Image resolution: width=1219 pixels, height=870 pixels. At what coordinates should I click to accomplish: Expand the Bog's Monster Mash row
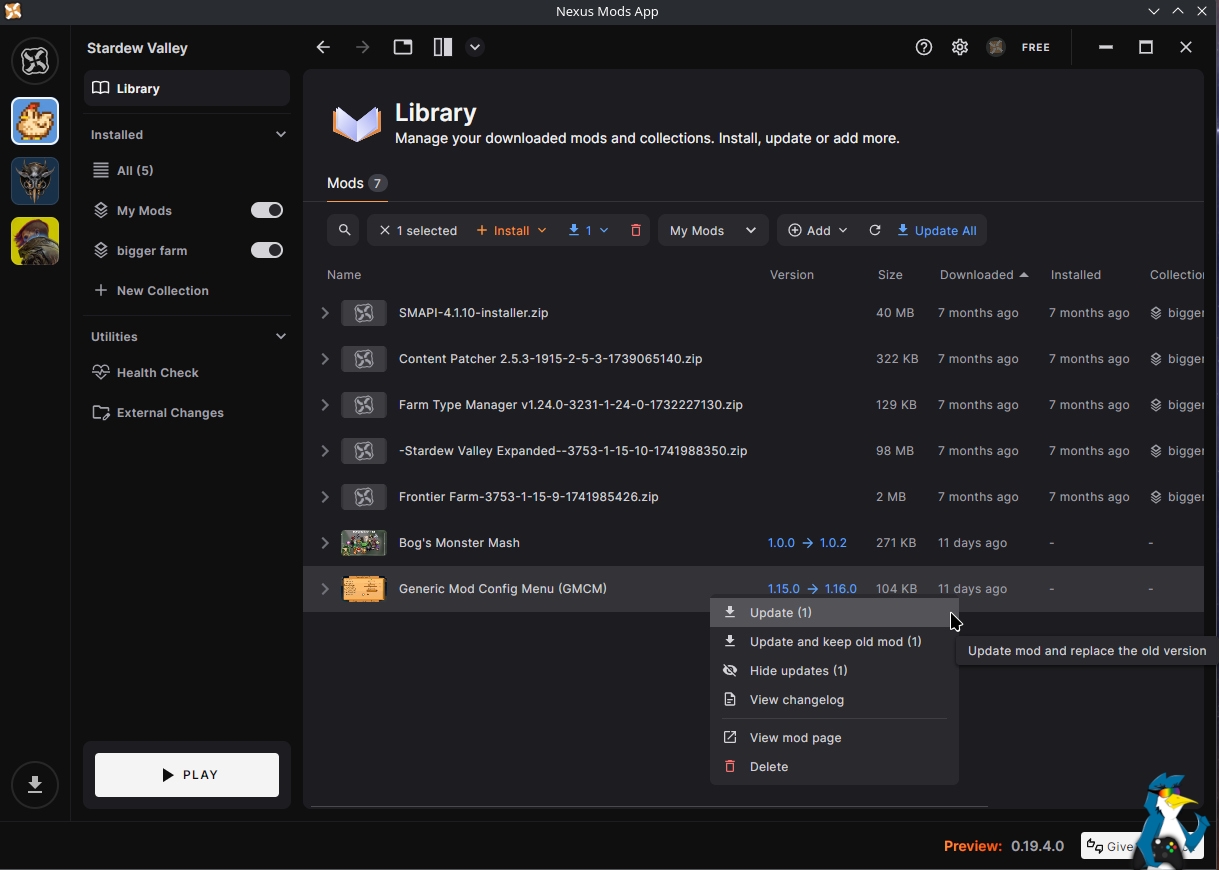tap(325, 543)
